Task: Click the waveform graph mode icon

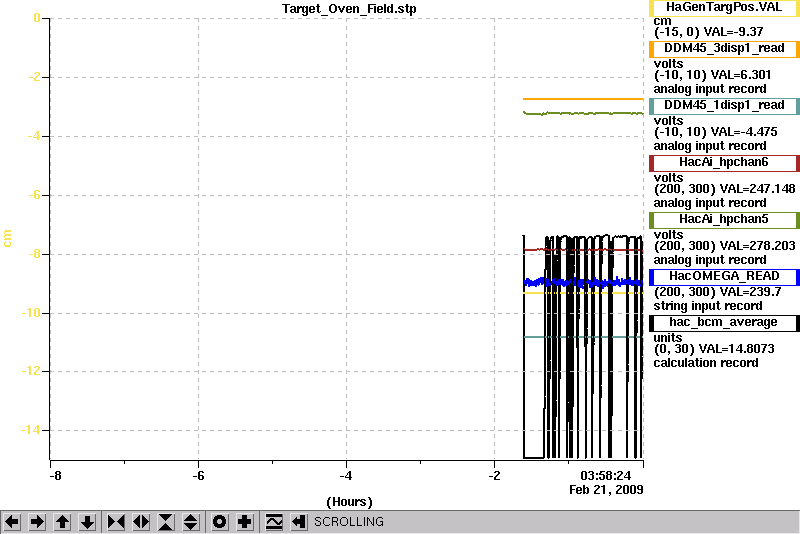Action: click(274, 522)
